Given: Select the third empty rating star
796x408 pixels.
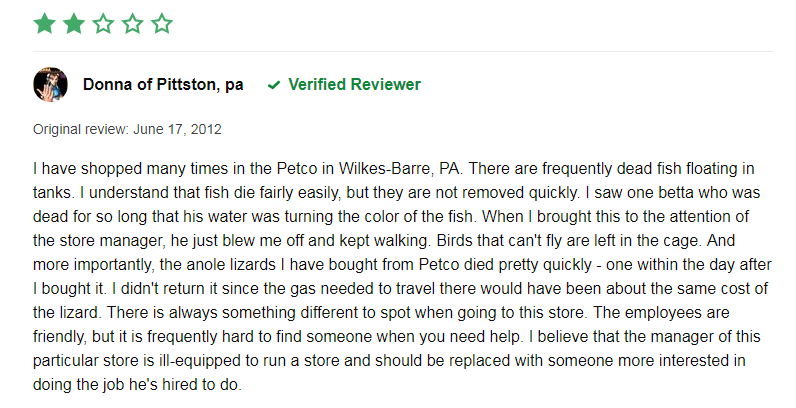Looking at the screenshot, I should (x=104, y=24).
